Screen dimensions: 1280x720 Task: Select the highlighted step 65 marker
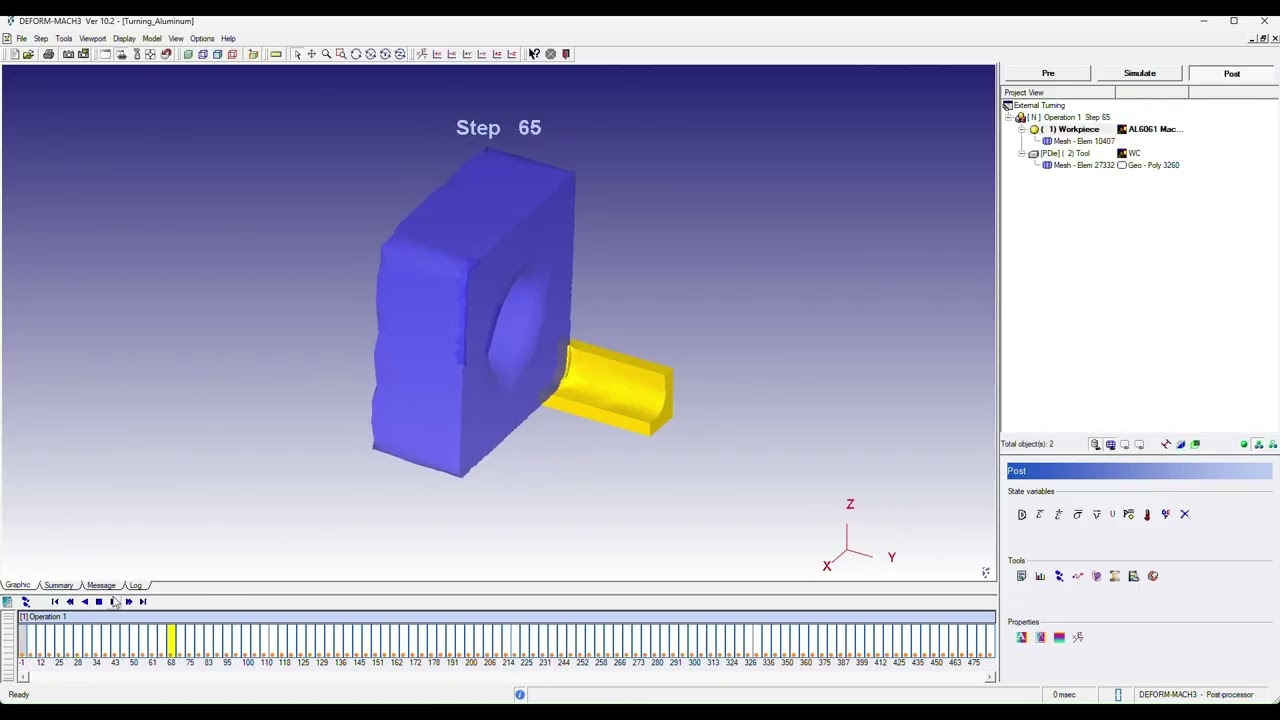tap(171, 640)
